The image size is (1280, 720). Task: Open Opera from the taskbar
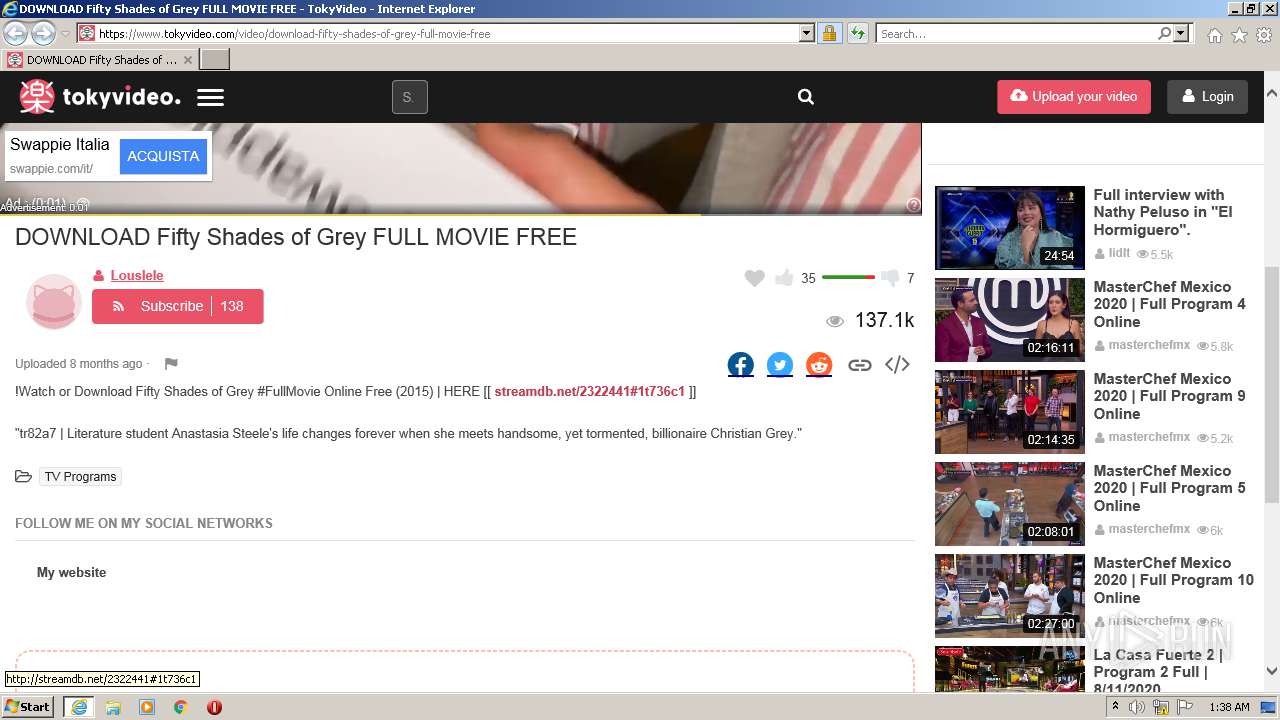[214, 707]
